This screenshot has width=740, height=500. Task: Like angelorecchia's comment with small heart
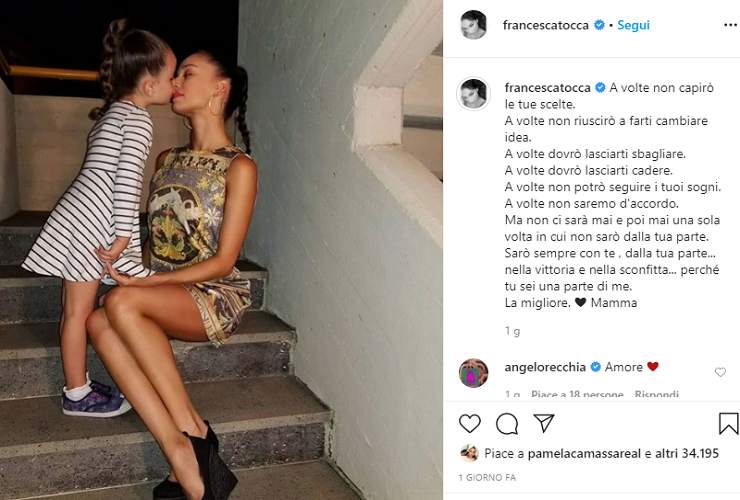pyautogui.click(x=720, y=372)
